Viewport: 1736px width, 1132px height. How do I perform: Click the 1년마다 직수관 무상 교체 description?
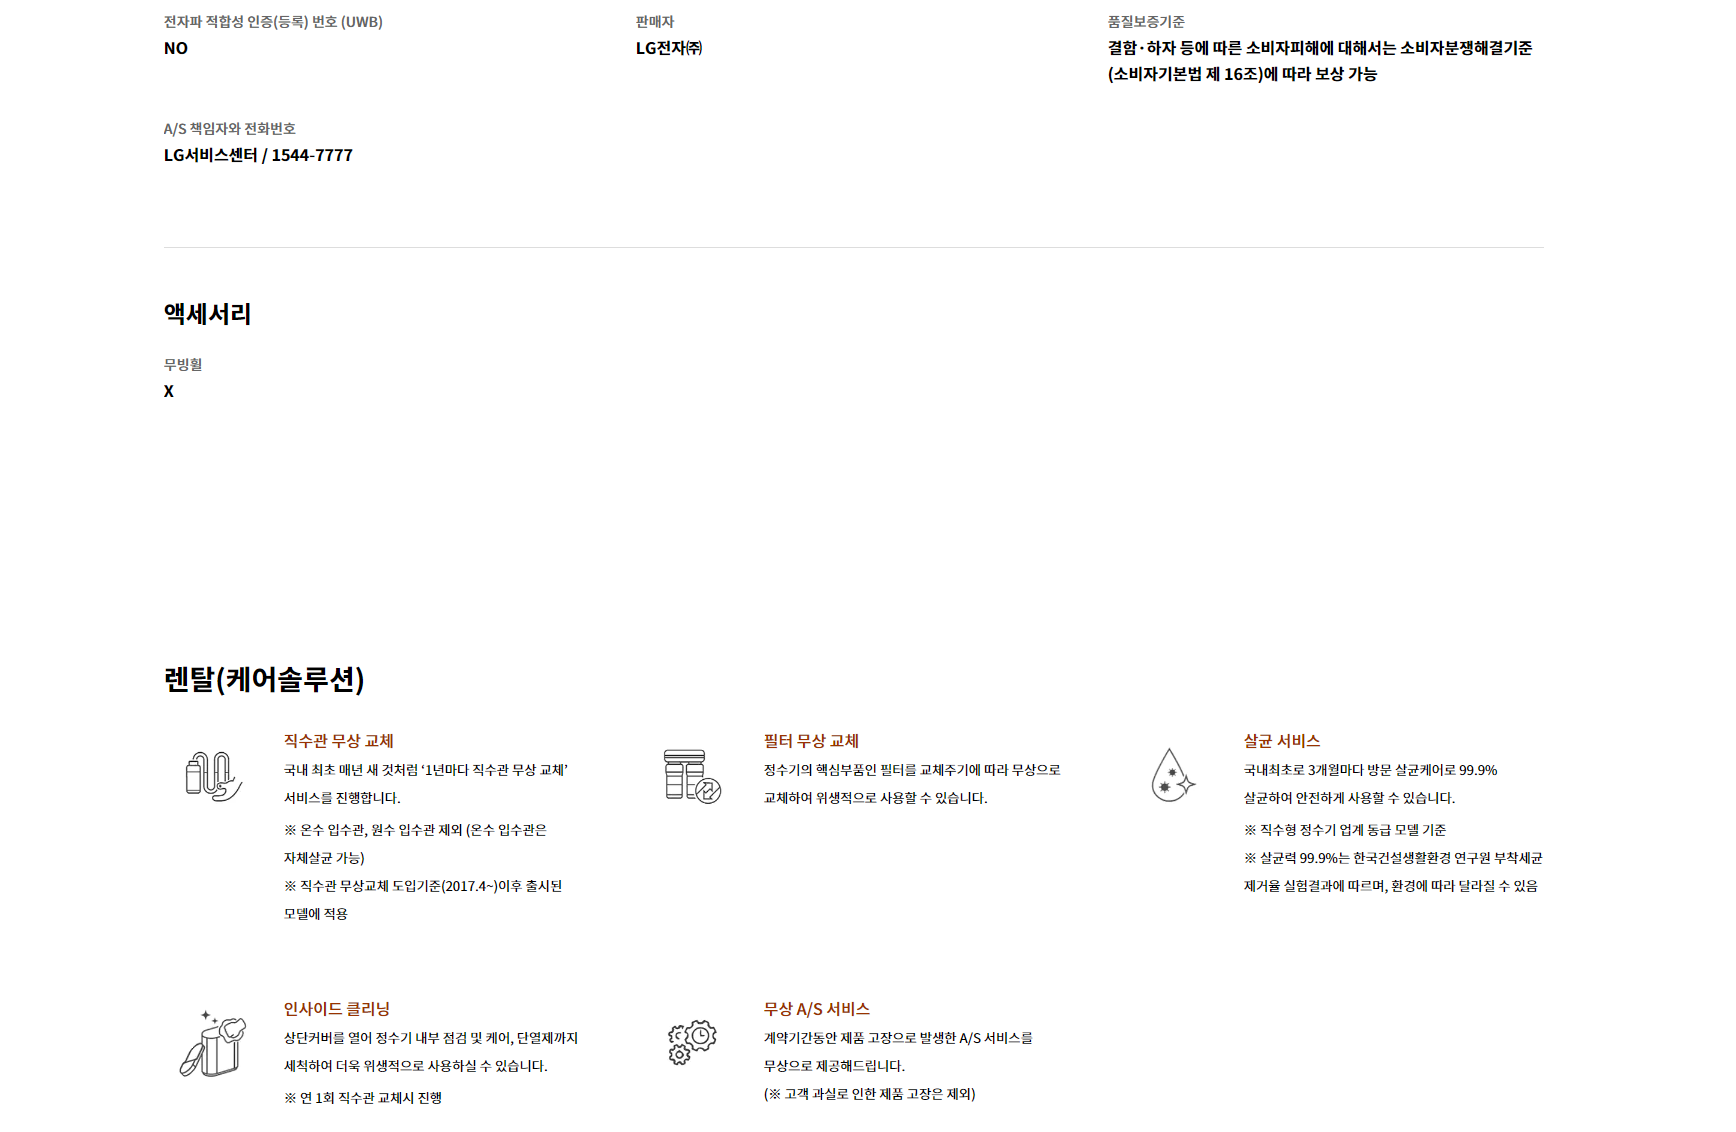(426, 784)
